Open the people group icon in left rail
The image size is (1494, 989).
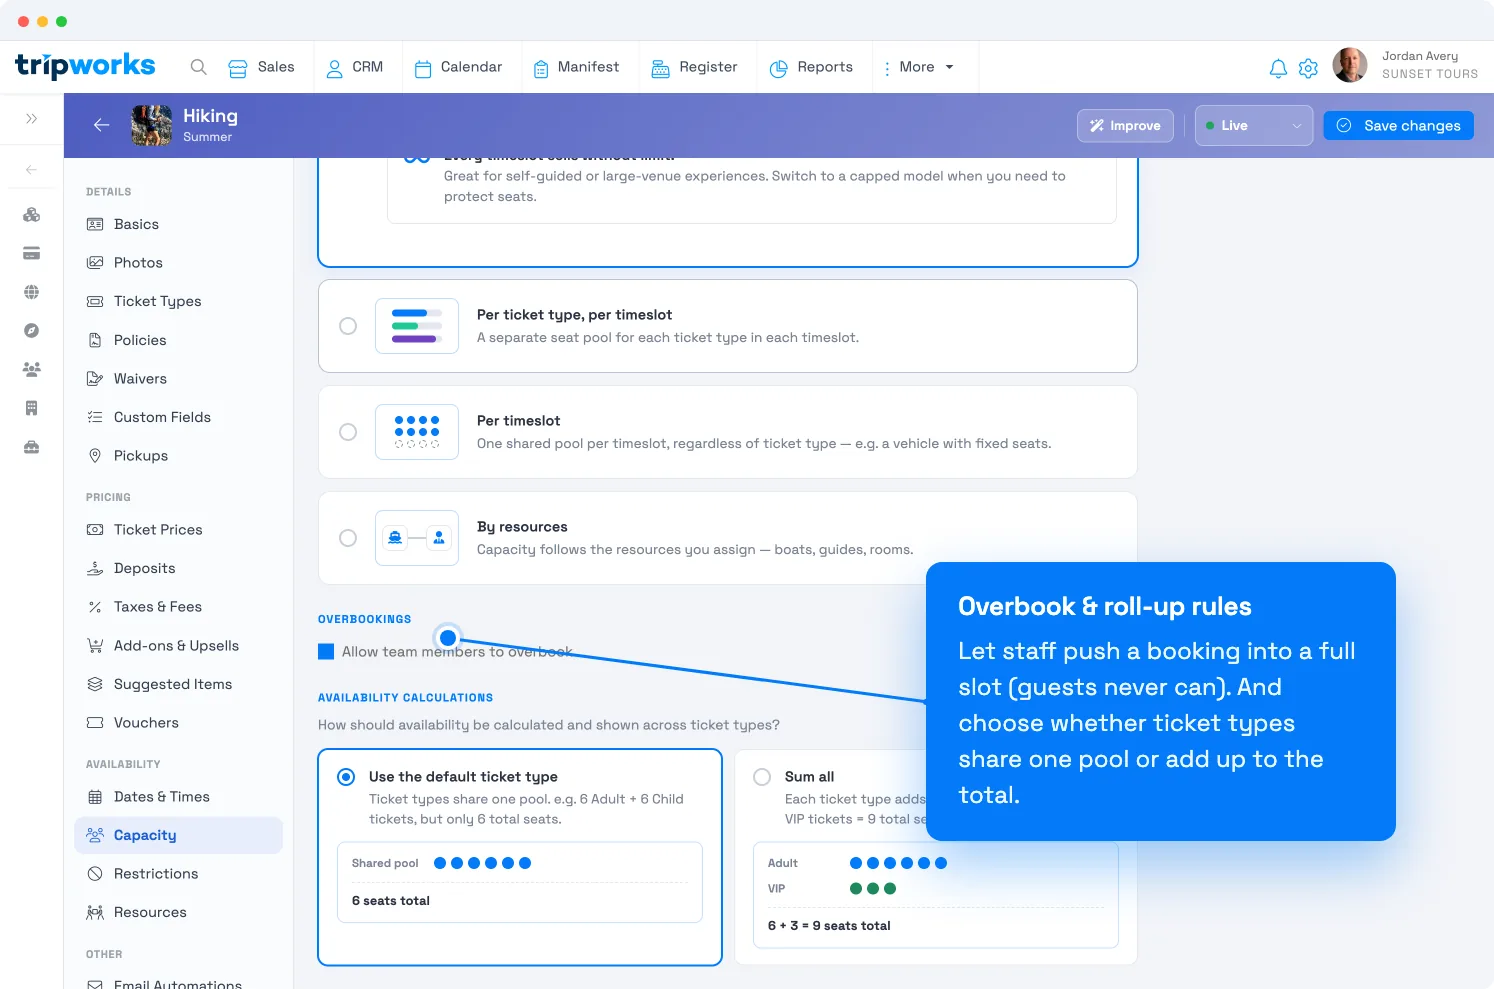coord(32,369)
